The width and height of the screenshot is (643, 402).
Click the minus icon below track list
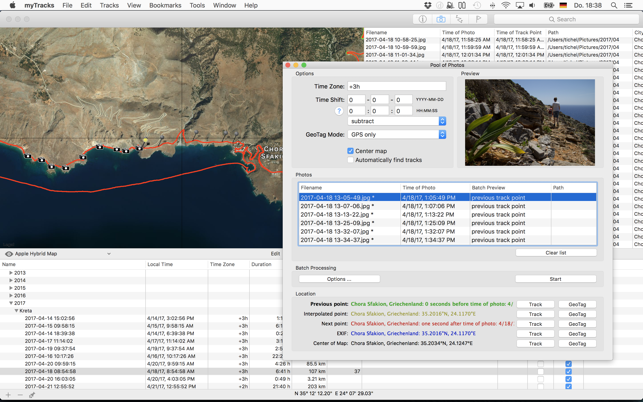pos(20,395)
